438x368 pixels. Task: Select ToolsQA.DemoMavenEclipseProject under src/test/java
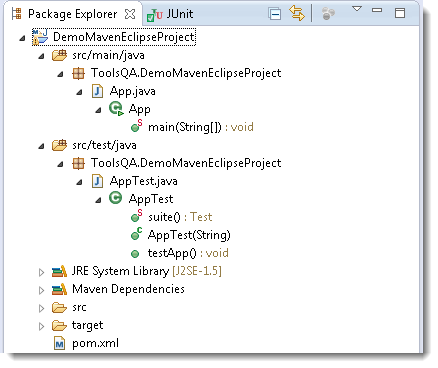coord(186,163)
